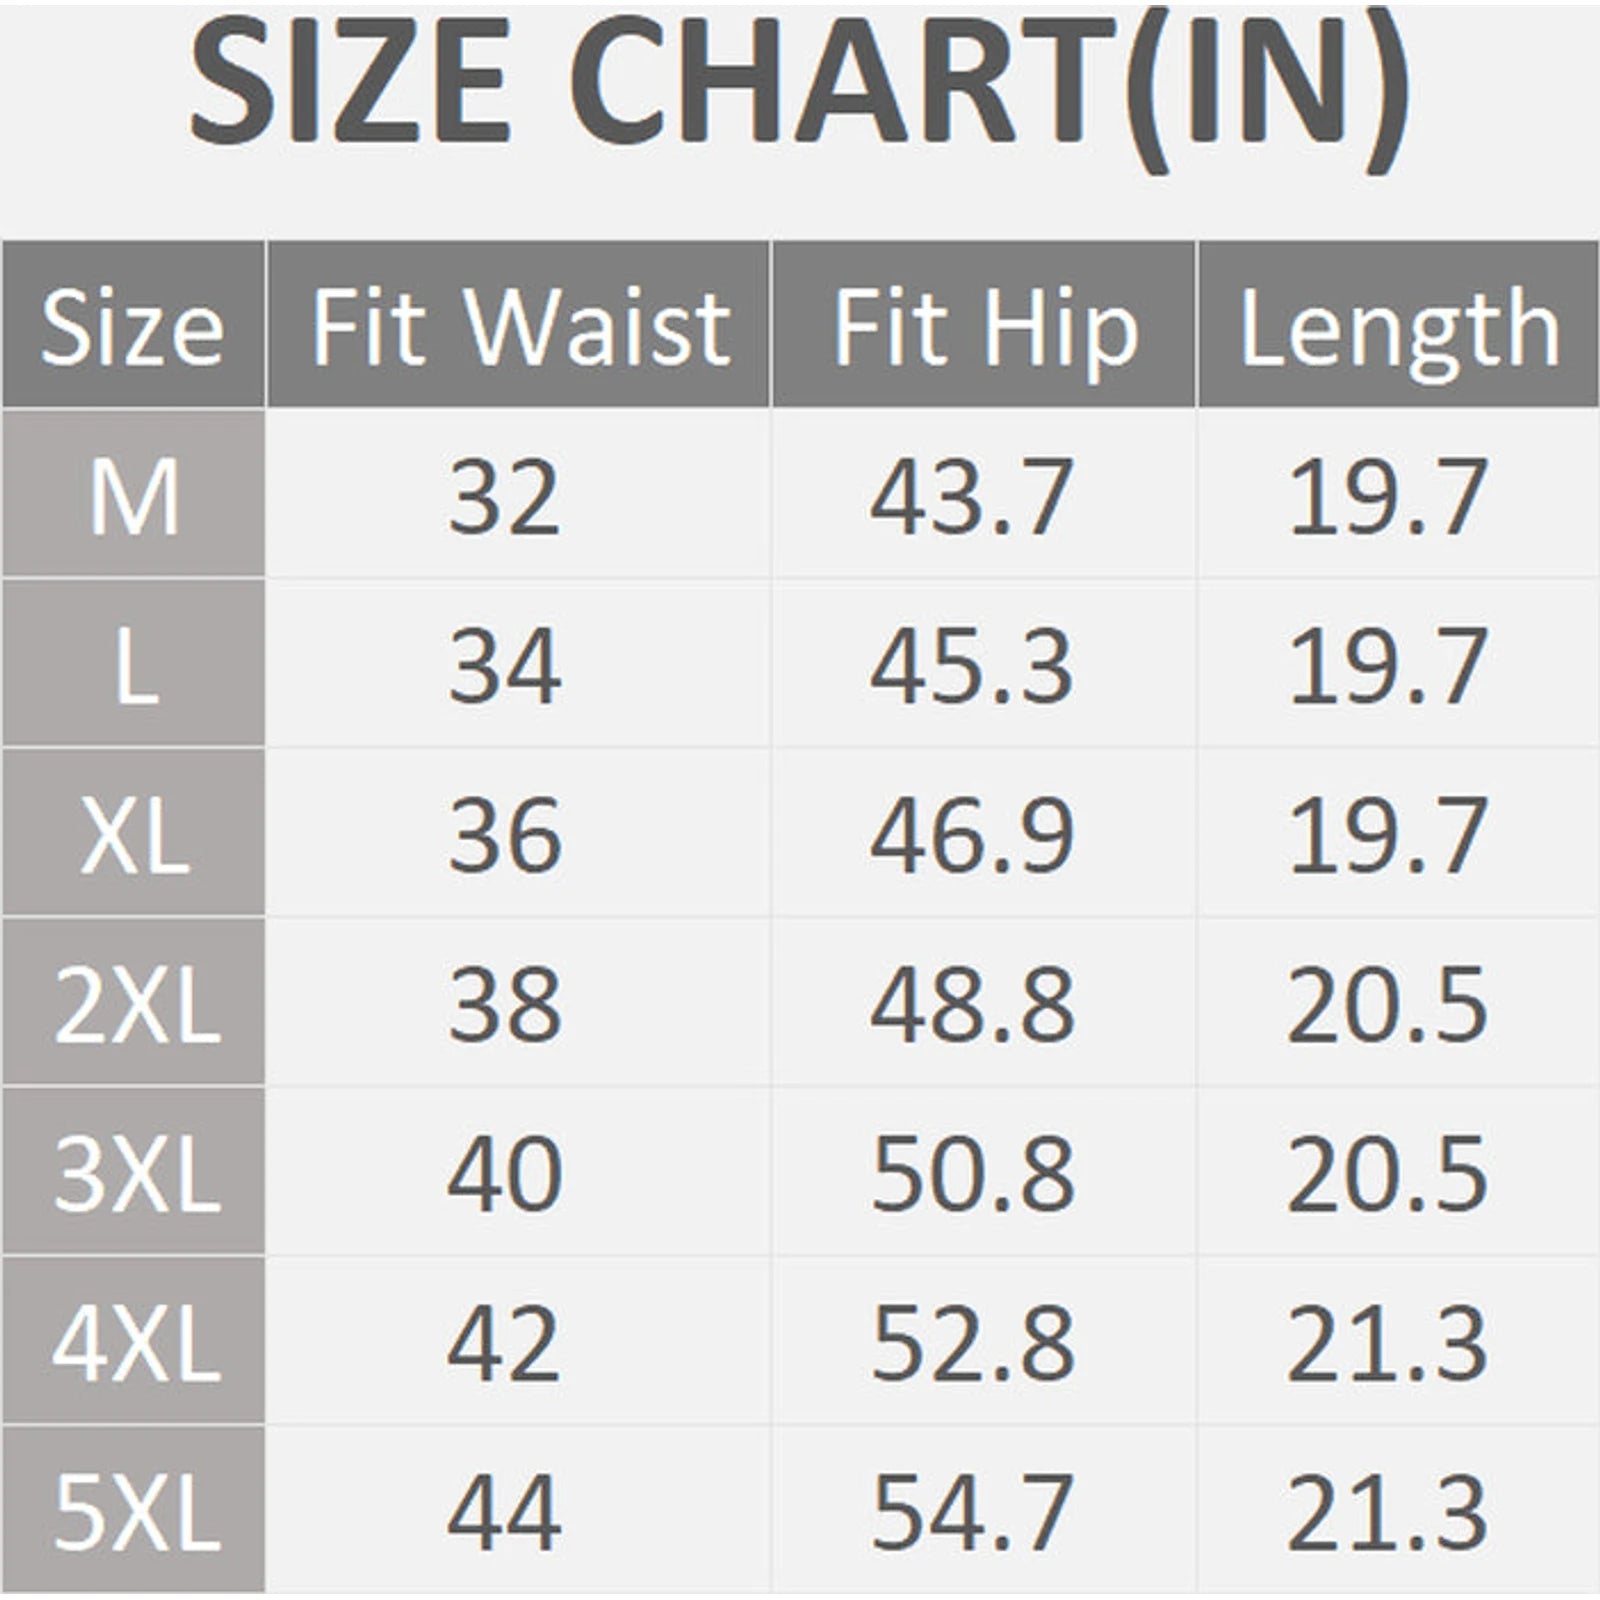
Task: Click the waist value 36
Action: 503,834
